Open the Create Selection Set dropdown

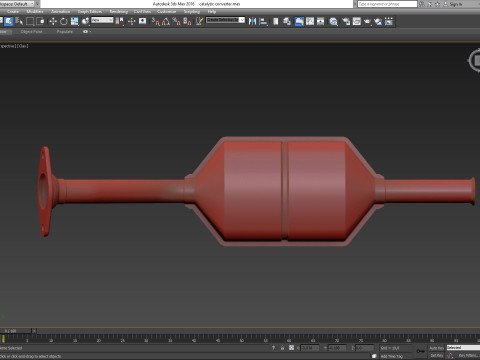click(225, 20)
